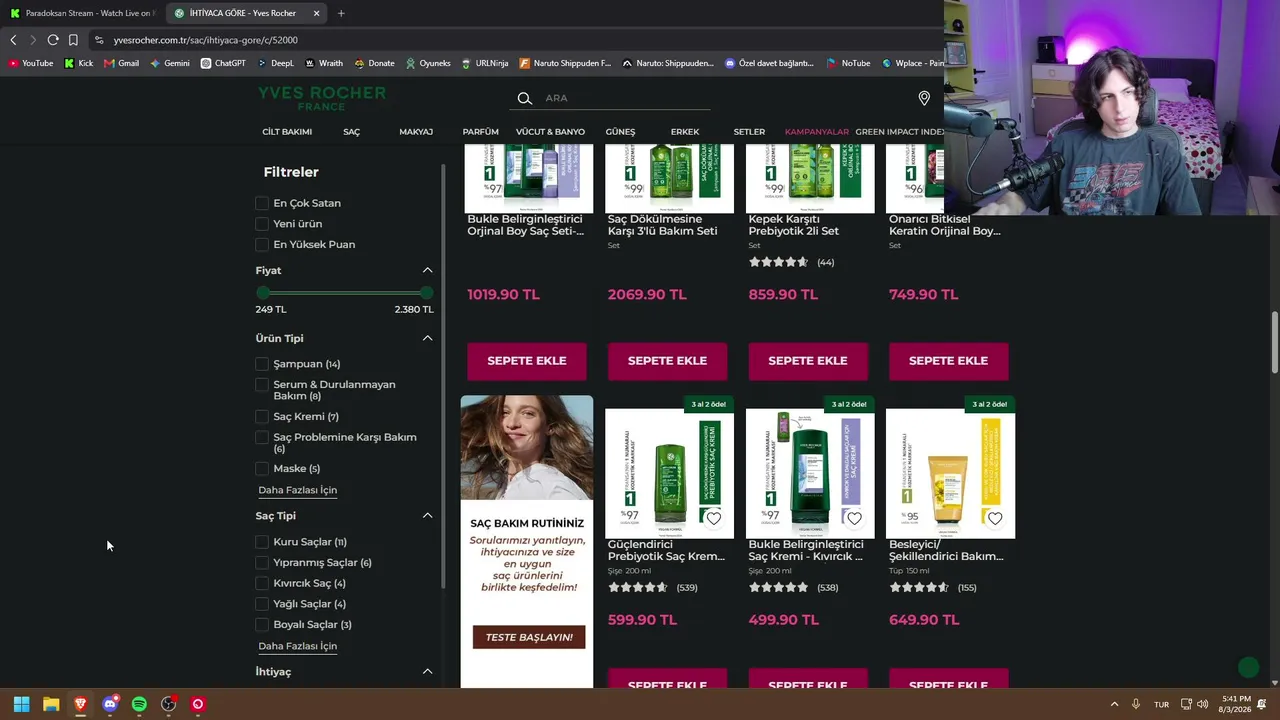Click the bookmark icon beside the address bar

(73, 40)
